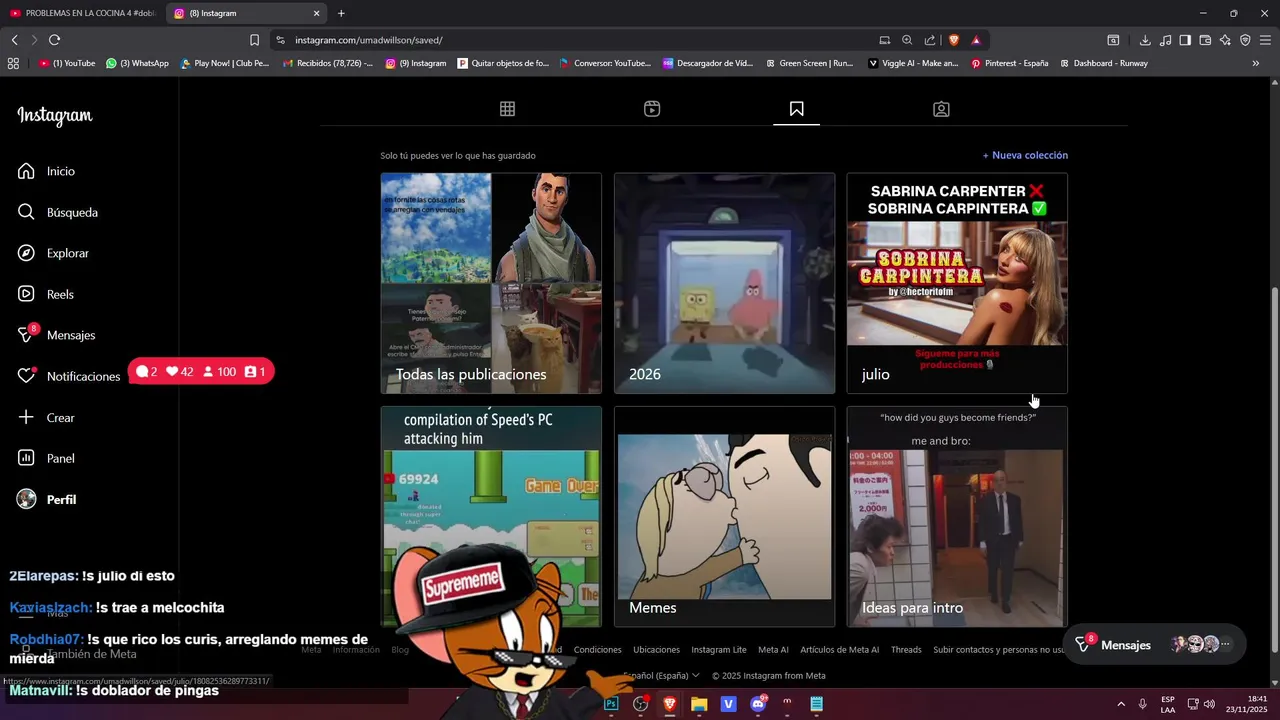The width and height of the screenshot is (1280, 720).
Task: Click Instagram Lite footer link
Action: point(719,650)
